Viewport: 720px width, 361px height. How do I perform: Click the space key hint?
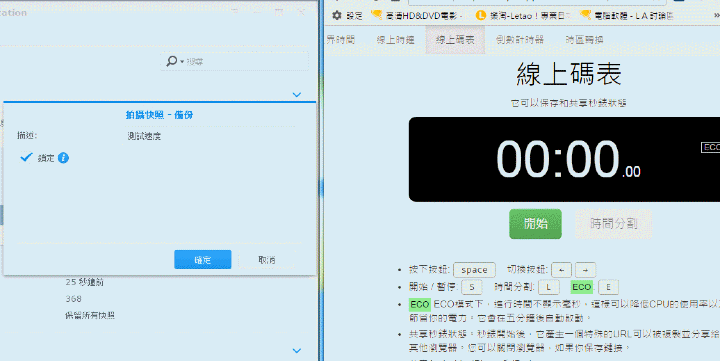click(x=474, y=270)
